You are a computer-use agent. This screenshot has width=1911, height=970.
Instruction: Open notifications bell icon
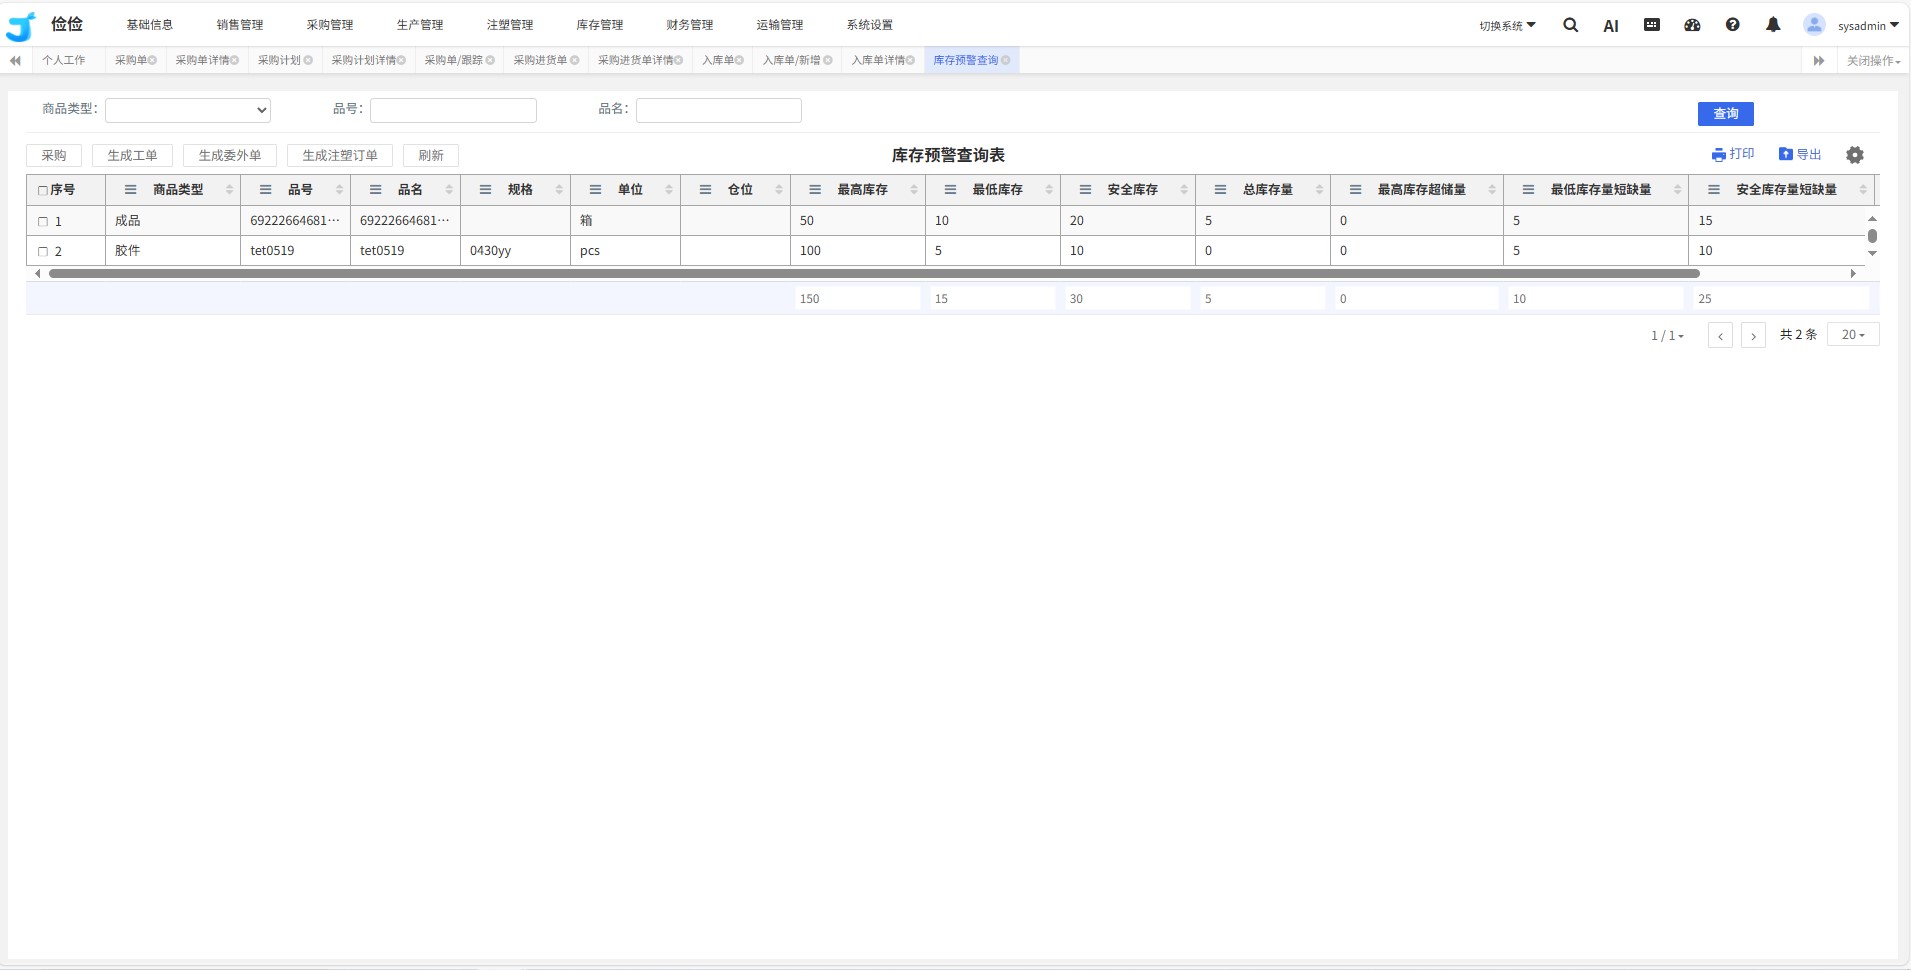point(1773,25)
